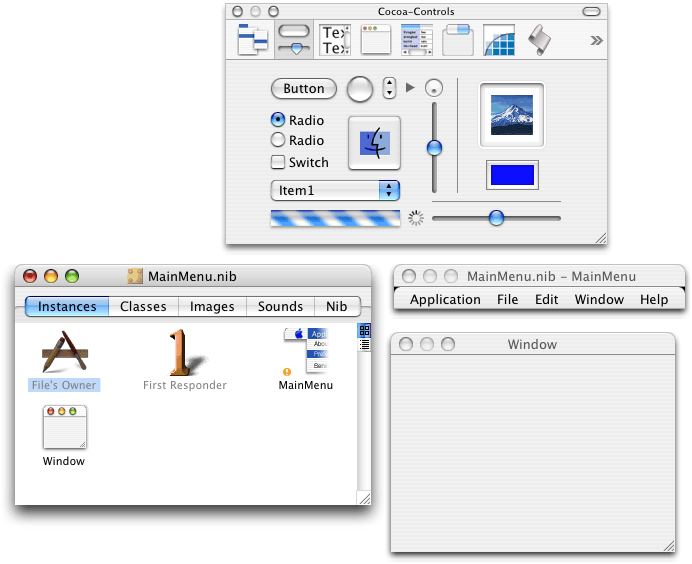The image size is (692, 564).
Task: Select the File's Owner icon
Action: click(64, 352)
